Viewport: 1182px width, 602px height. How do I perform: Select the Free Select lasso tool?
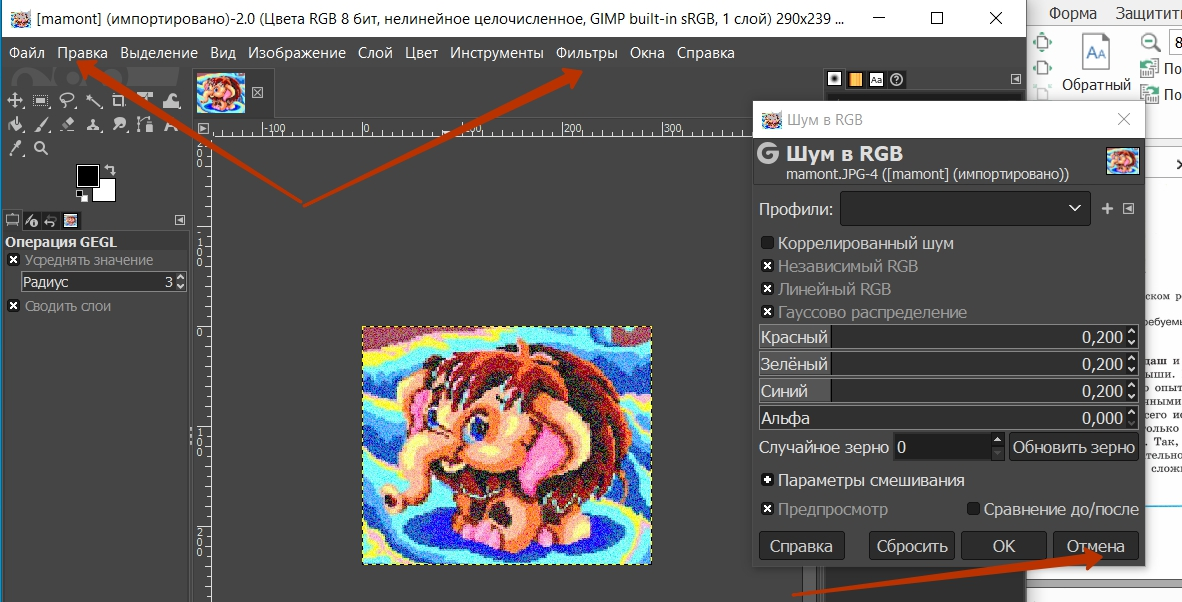(x=68, y=99)
